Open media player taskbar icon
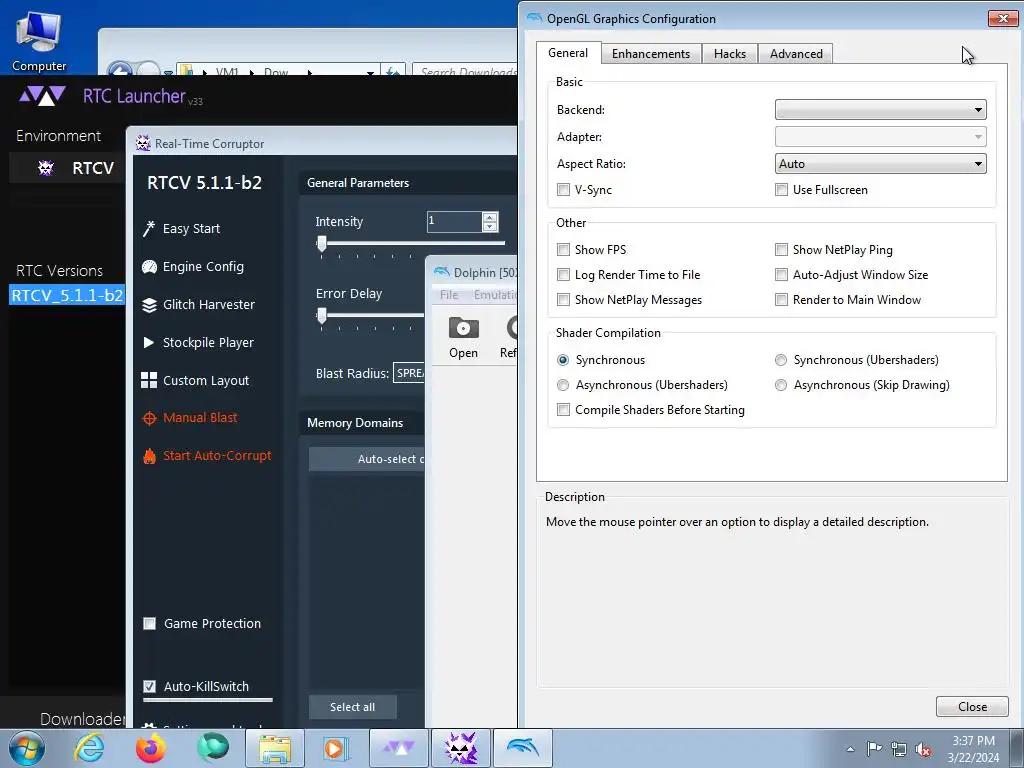The width and height of the screenshot is (1024, 768). (x=337, y=748)
